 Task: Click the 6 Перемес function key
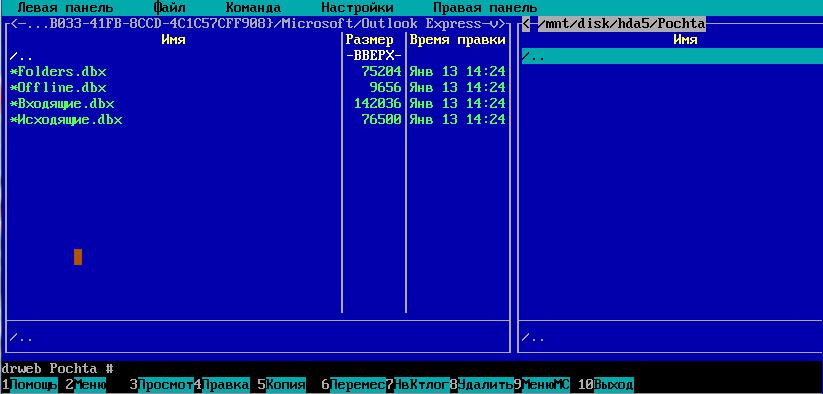(353, 385)
